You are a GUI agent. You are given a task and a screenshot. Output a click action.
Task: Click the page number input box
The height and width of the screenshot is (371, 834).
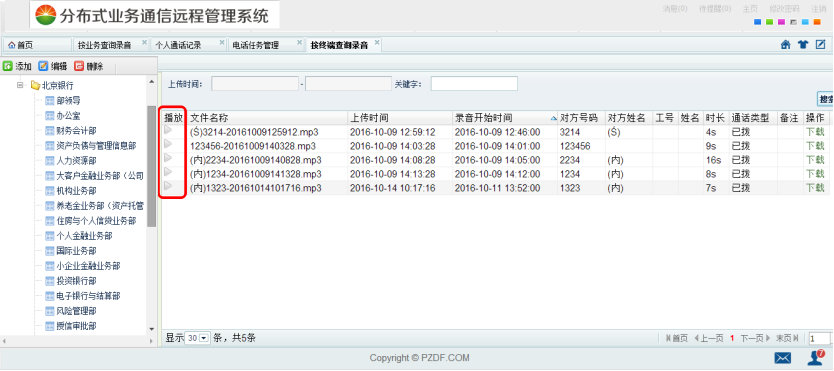820,339
